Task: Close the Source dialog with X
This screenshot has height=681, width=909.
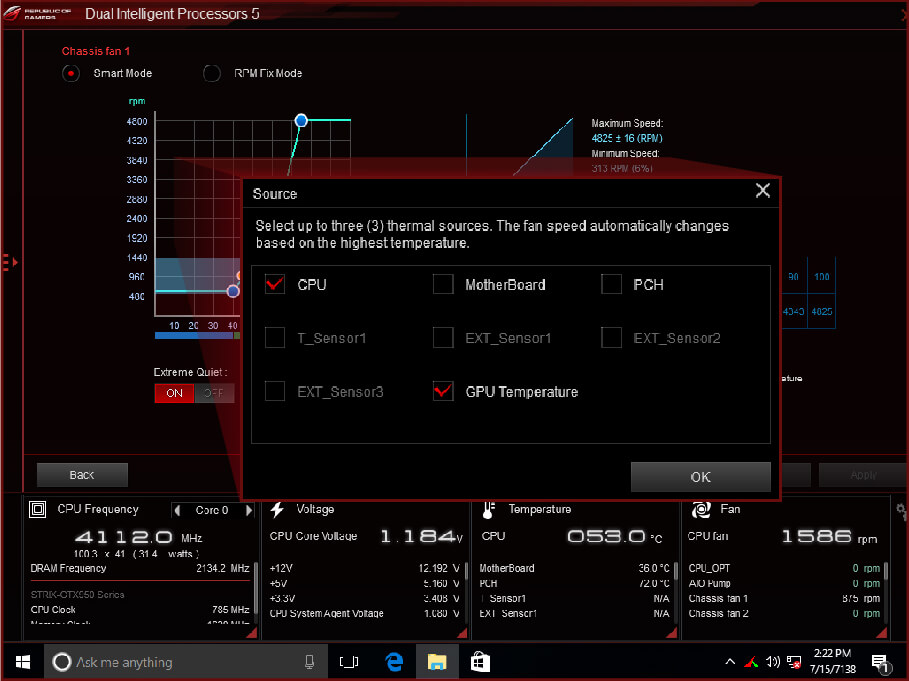Action: (763, 190)
